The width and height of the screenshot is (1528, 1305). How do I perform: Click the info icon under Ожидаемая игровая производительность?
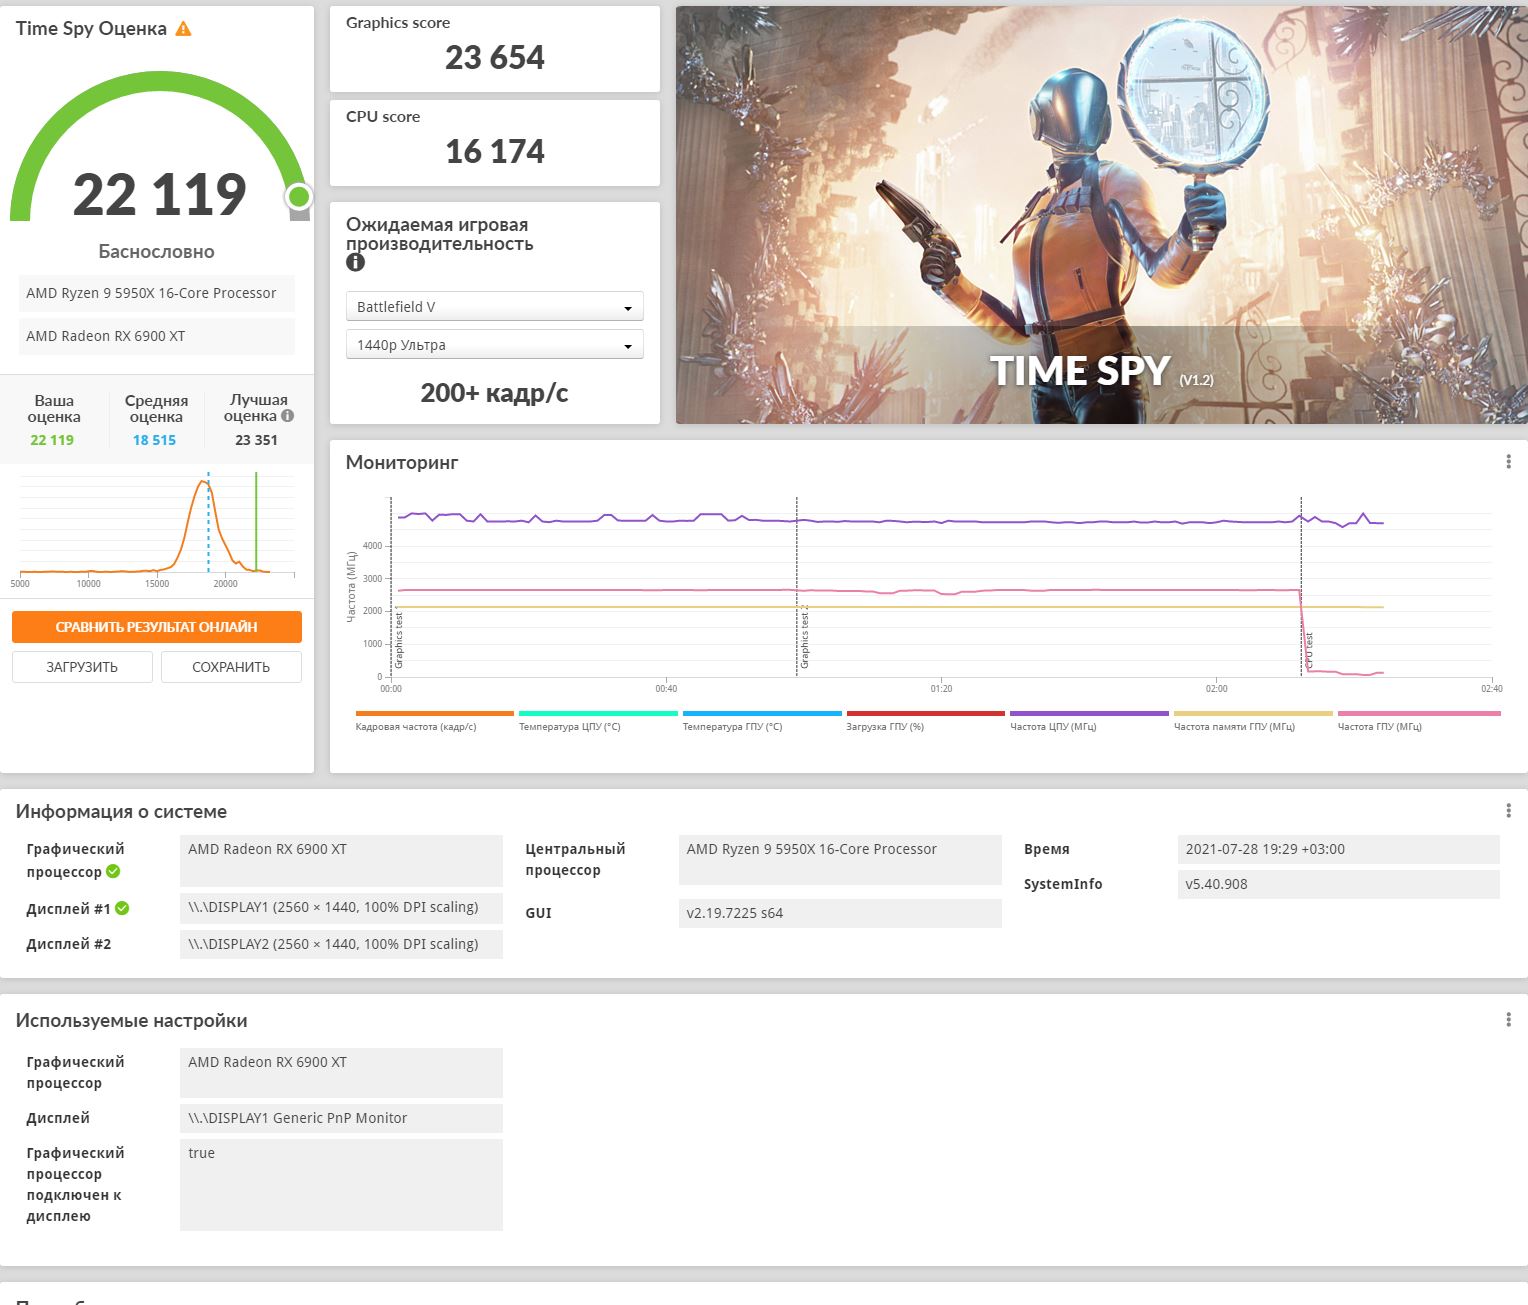coord(355,262)
